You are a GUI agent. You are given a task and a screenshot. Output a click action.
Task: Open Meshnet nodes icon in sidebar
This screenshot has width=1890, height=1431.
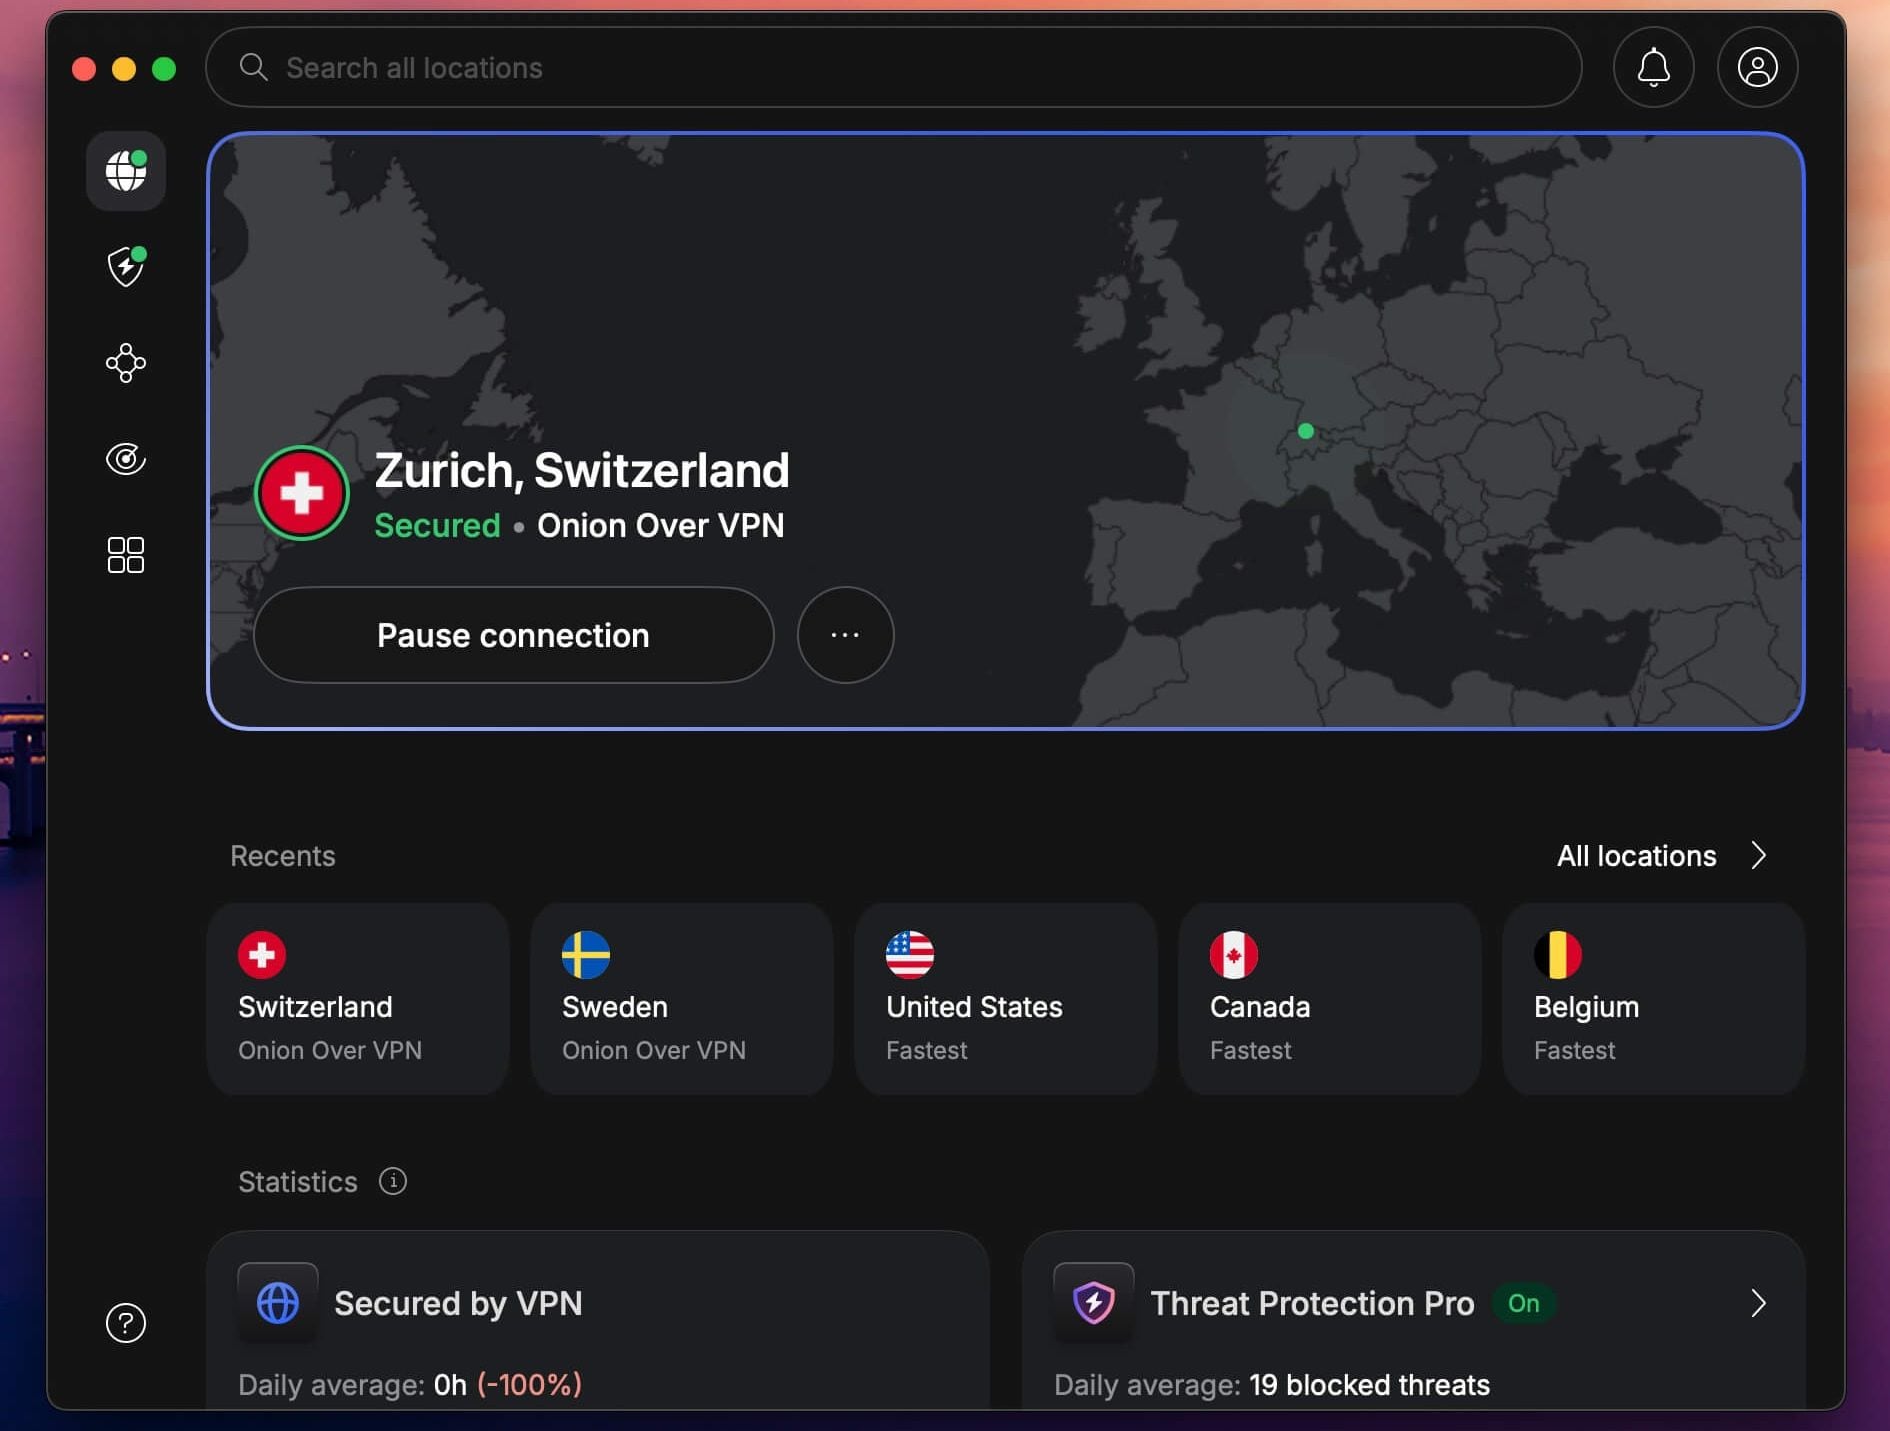pos(126,362)
